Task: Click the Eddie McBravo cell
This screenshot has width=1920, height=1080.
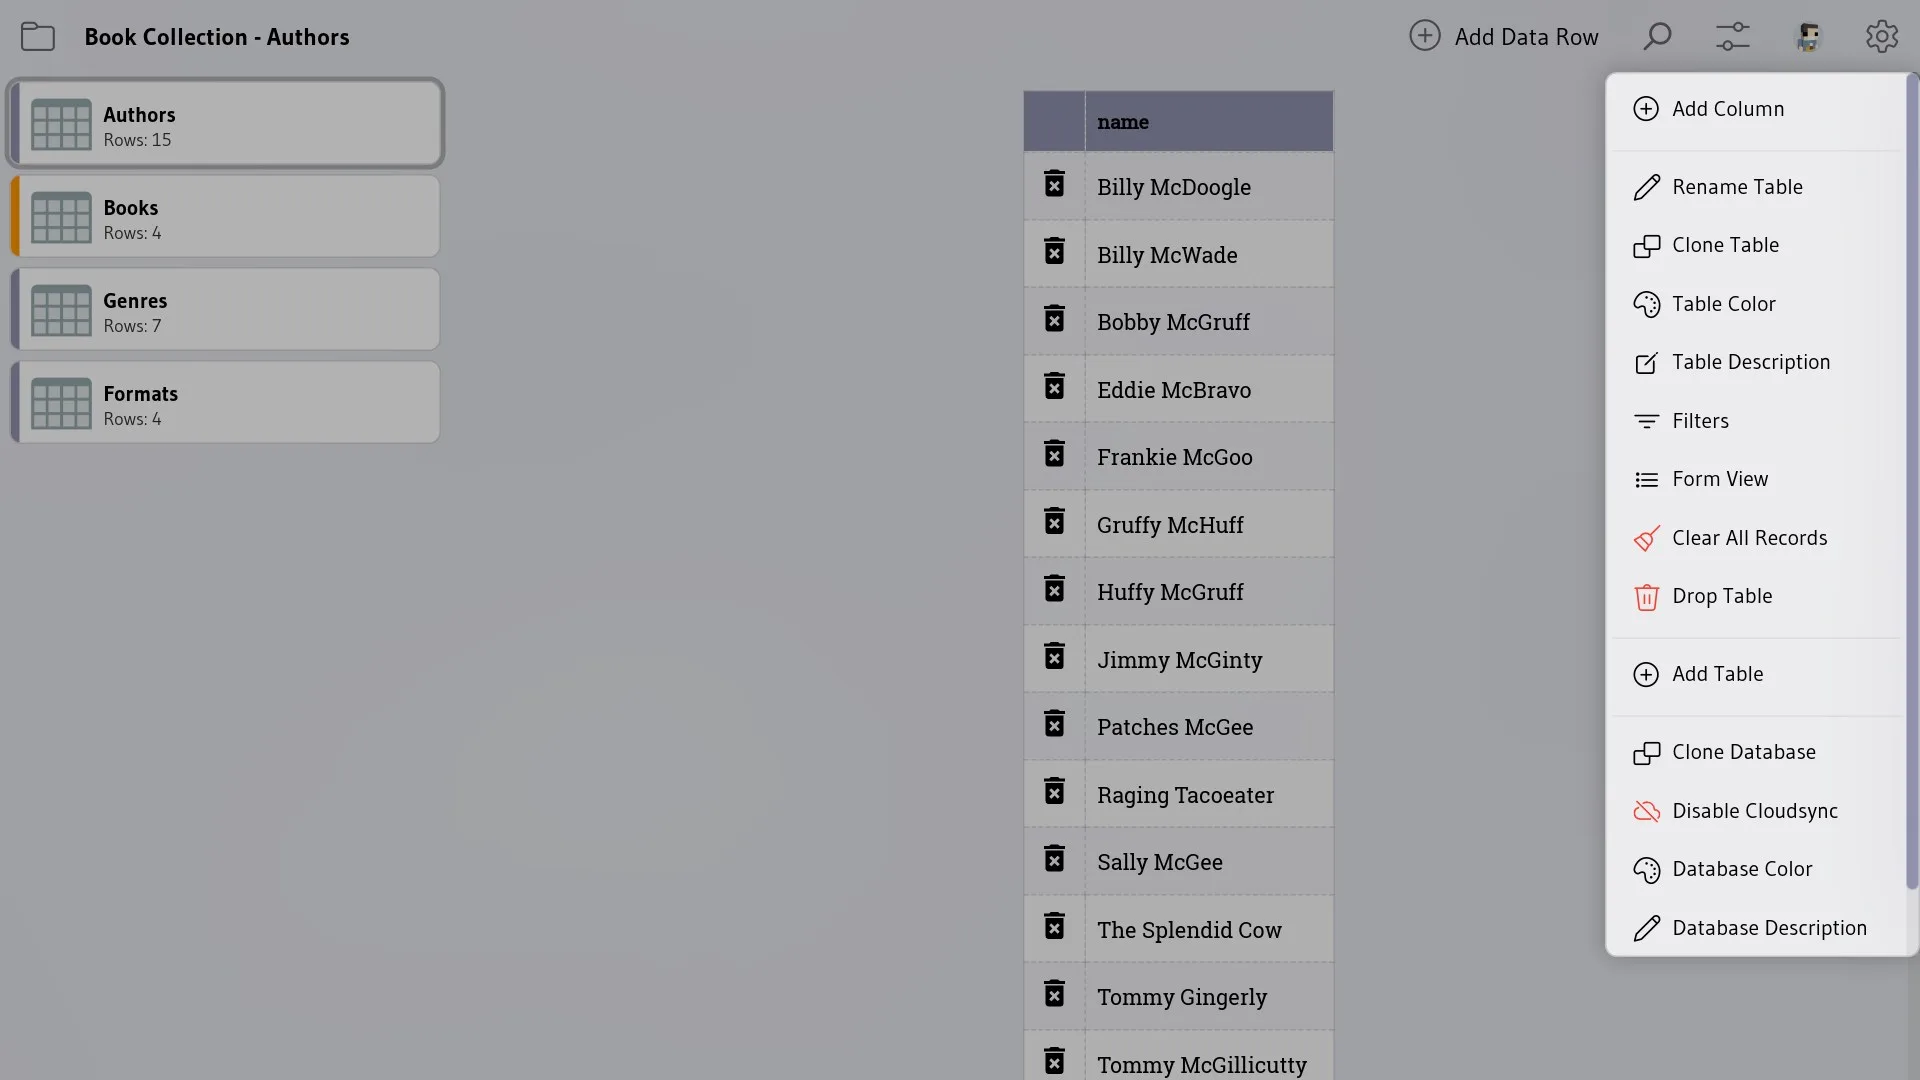Action: tap(1209, 389)
